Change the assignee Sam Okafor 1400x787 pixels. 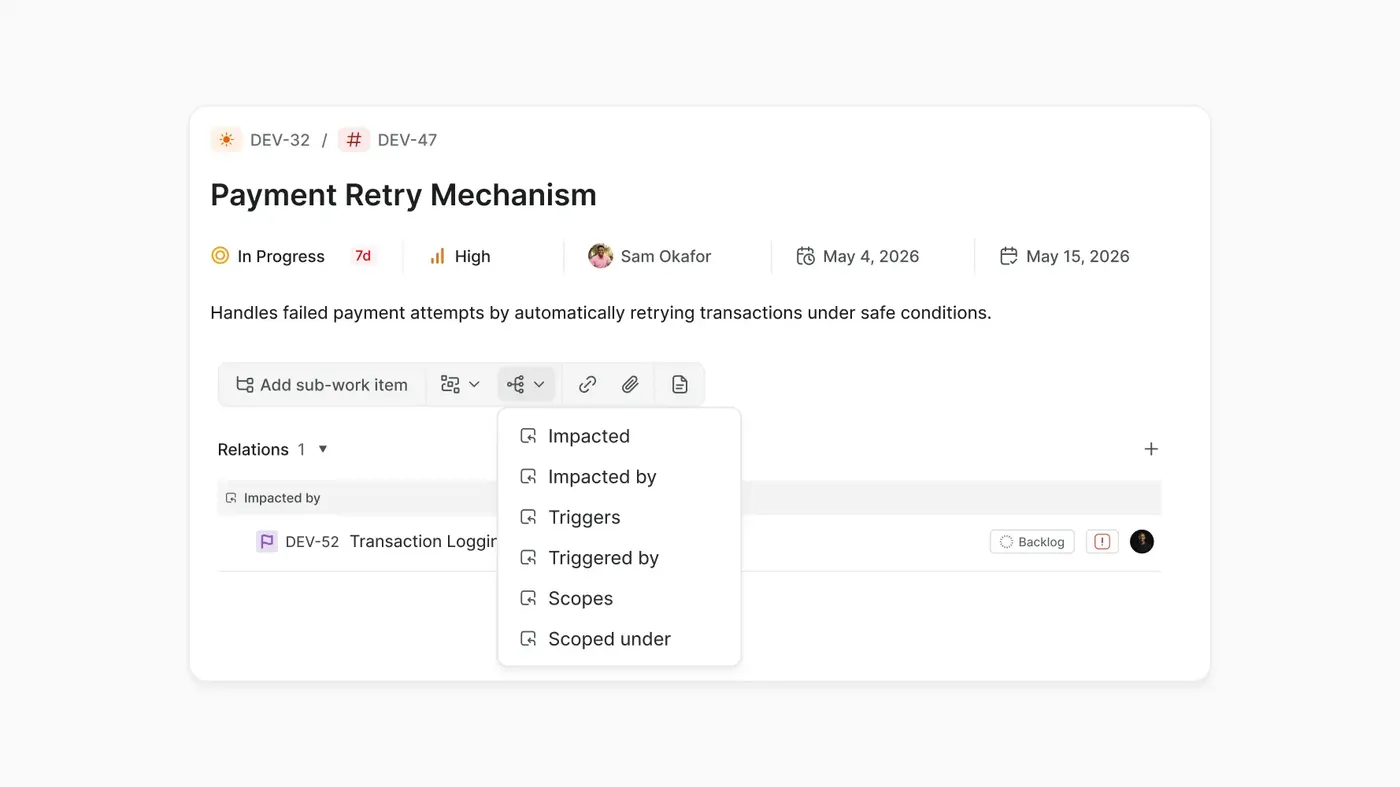pos(650,256)
